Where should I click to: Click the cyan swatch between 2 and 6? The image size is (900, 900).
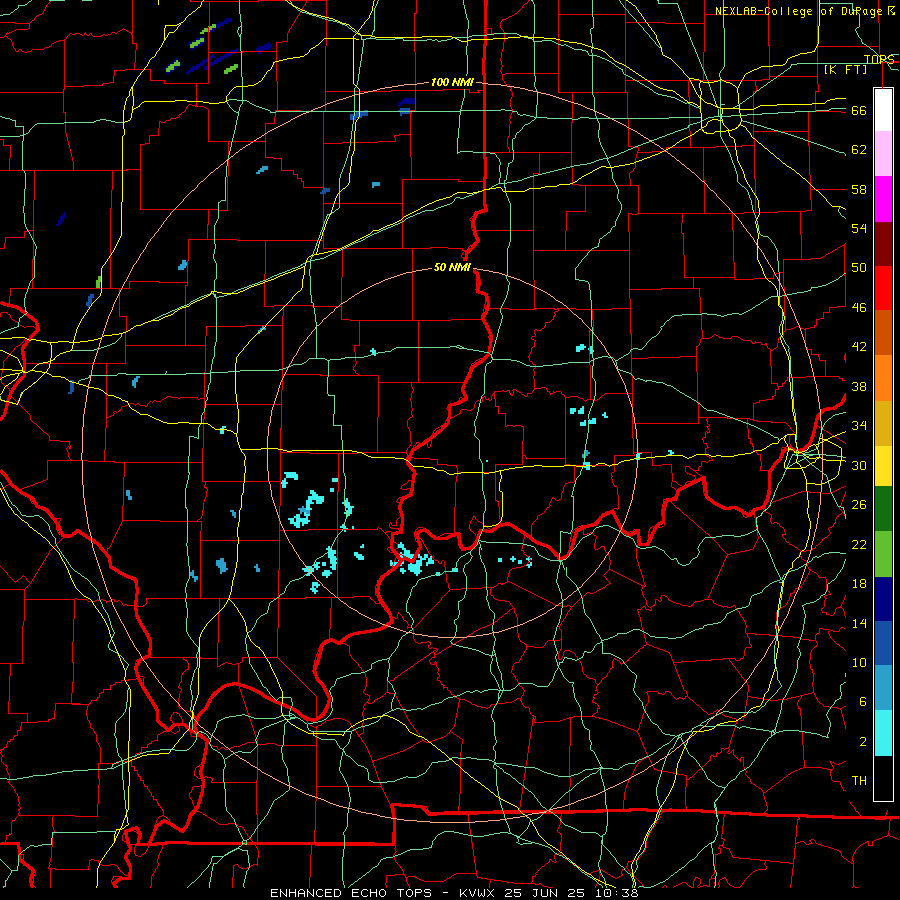[883, 733]
